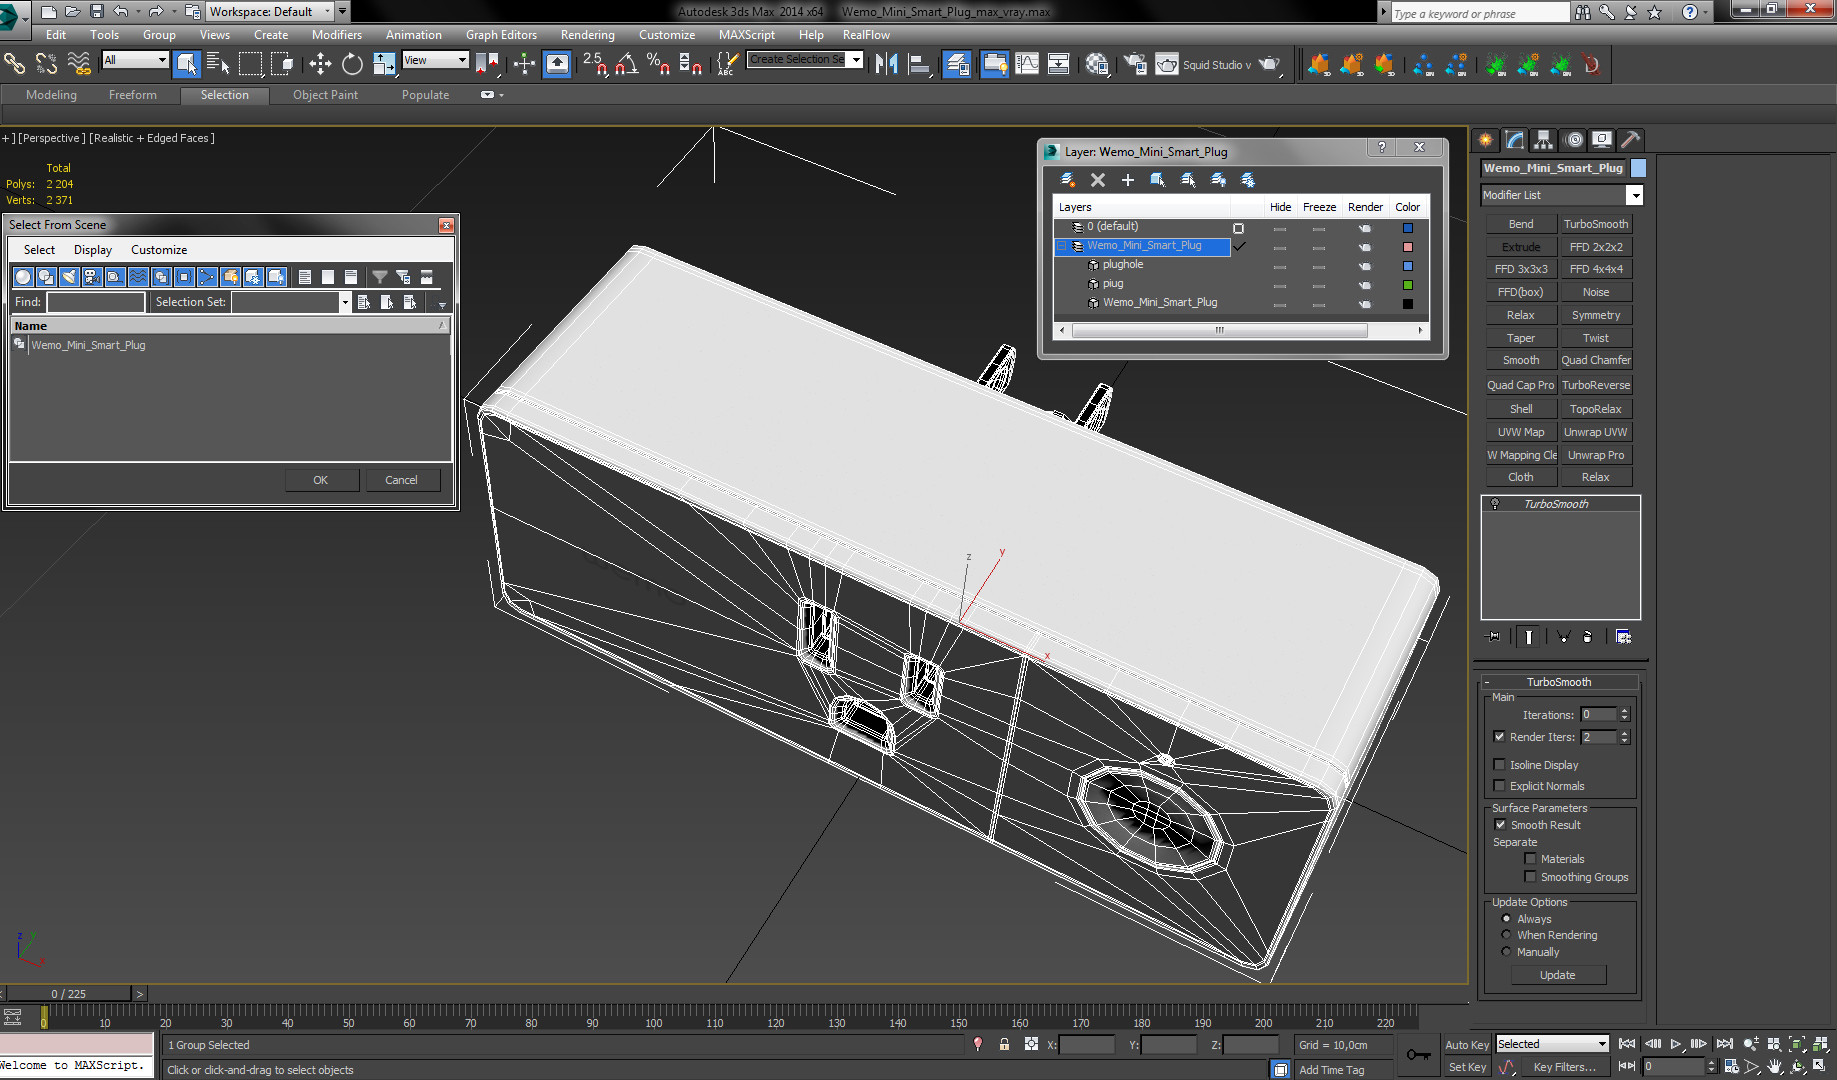Click plughole layer color swatch
Image resolution: width=1837 pixels, height=1080 pixels.
point(1407,266)
